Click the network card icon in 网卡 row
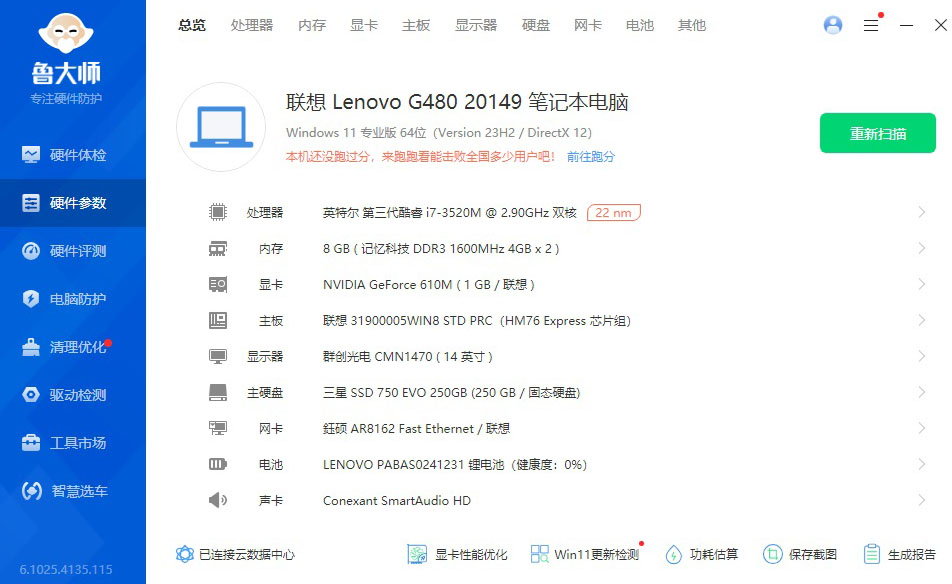Viewport: 952px width, 584px height. 218,428
